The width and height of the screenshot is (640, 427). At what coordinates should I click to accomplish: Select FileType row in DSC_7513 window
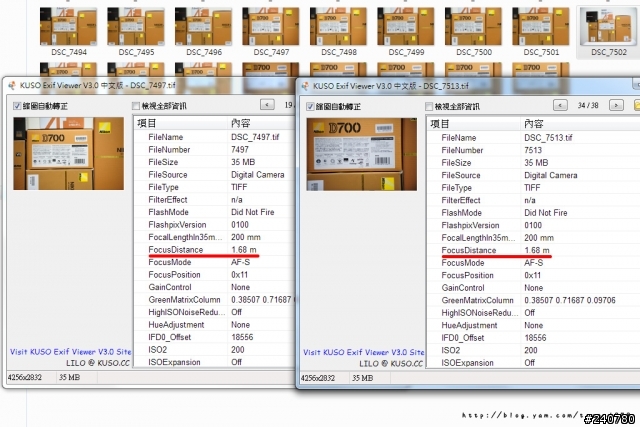coord(533,188)
